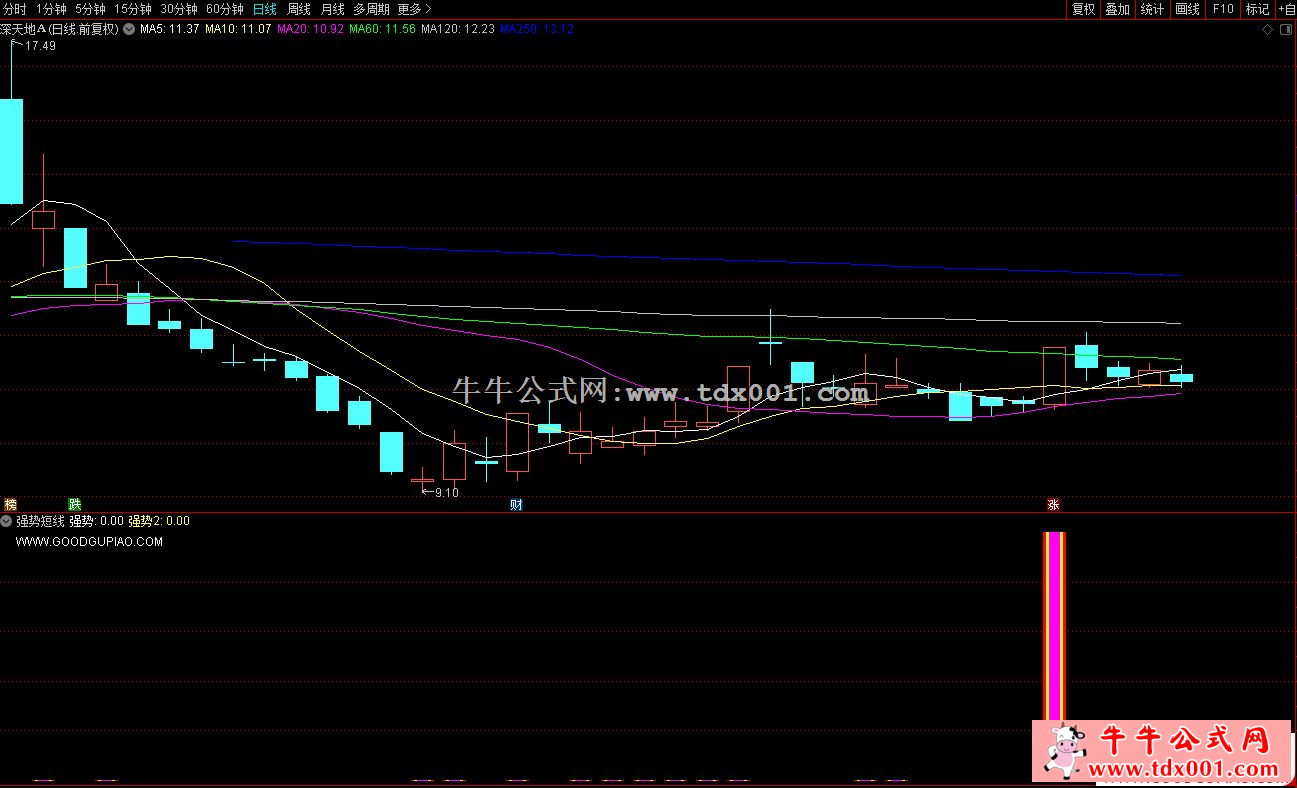Open the 画线 drawing tools
Viewport: 1297px width, 788px height.
tap(1187, 9)
